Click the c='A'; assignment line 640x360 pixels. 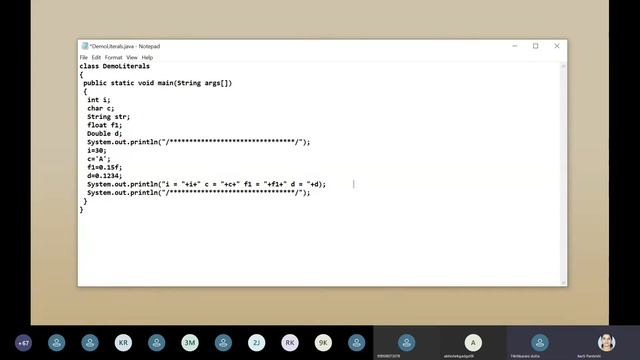98,159
